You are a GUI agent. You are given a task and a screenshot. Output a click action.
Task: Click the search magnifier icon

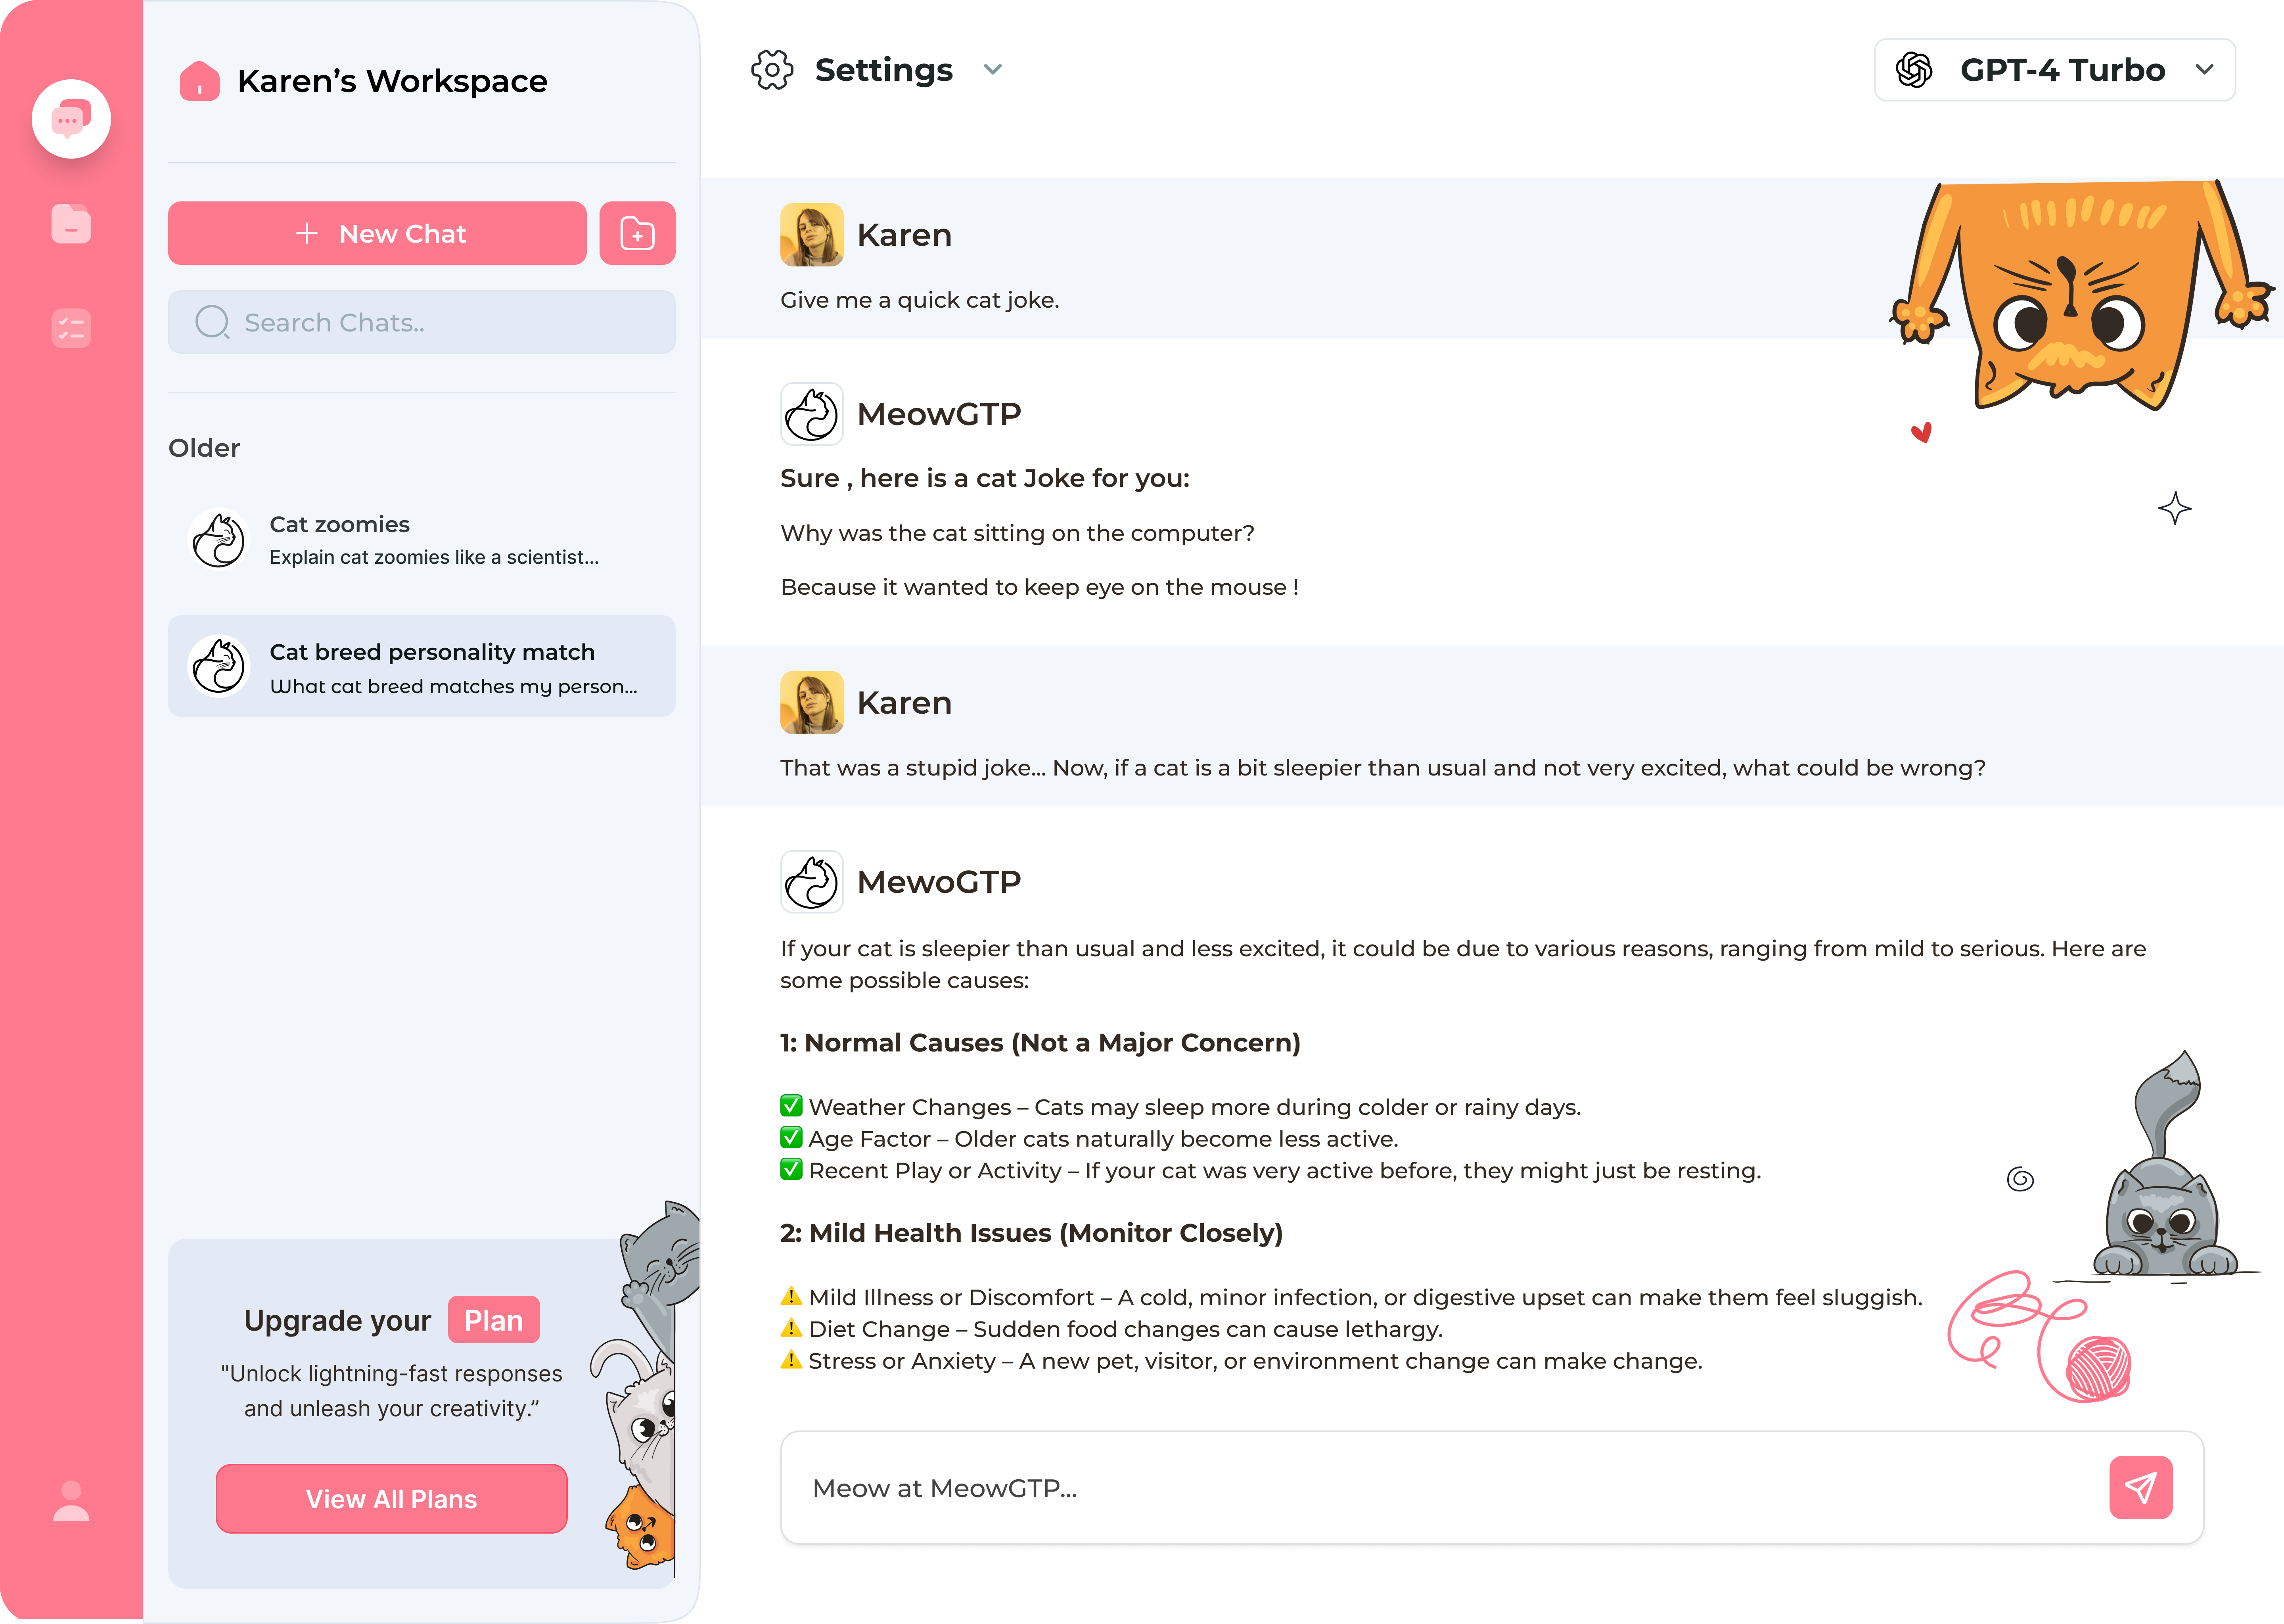click(212, 322)
